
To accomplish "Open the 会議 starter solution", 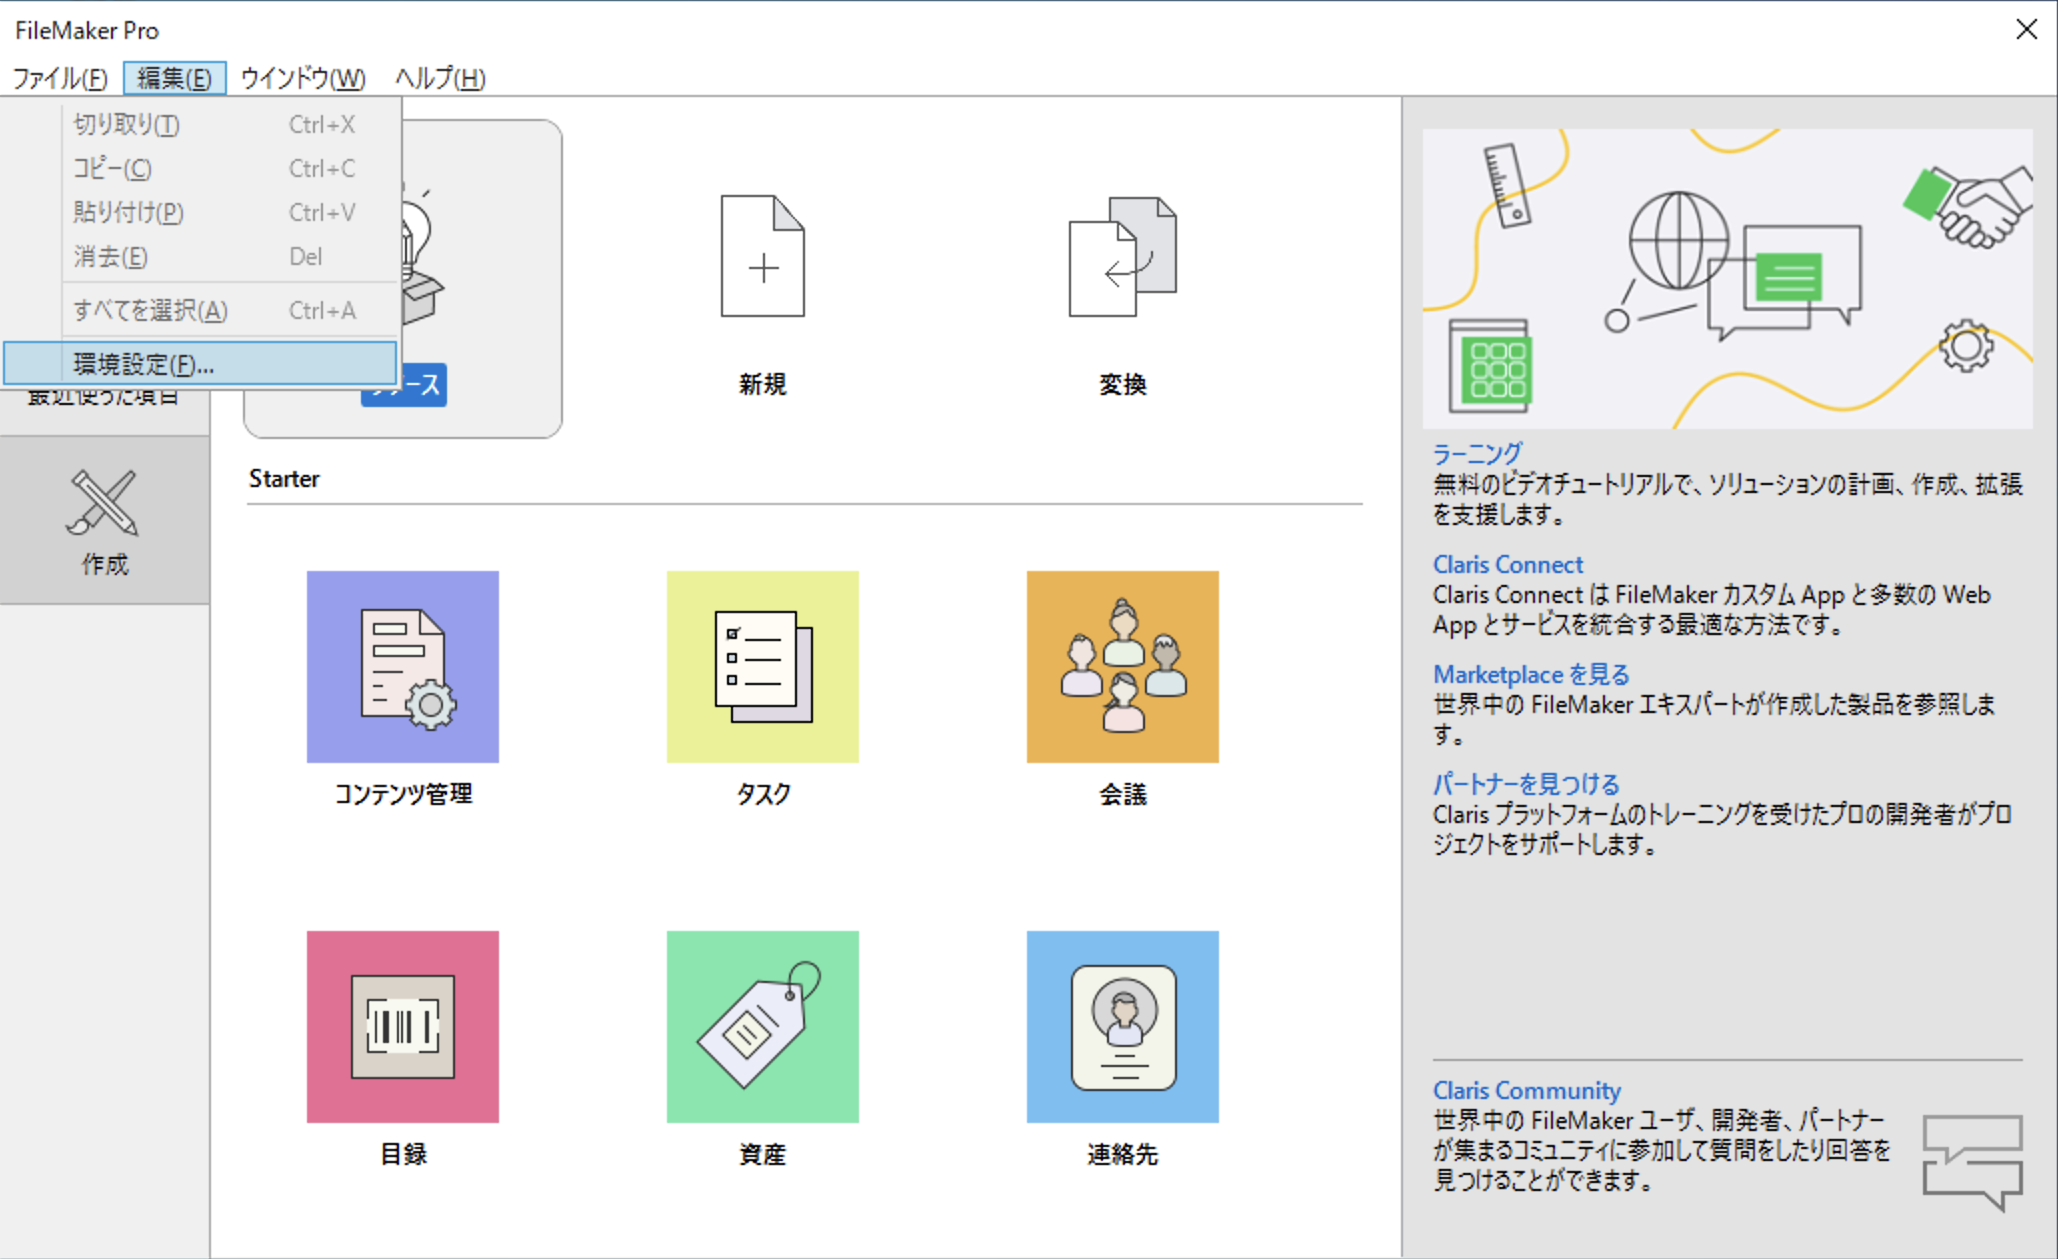I will [x=1122, y=665].
